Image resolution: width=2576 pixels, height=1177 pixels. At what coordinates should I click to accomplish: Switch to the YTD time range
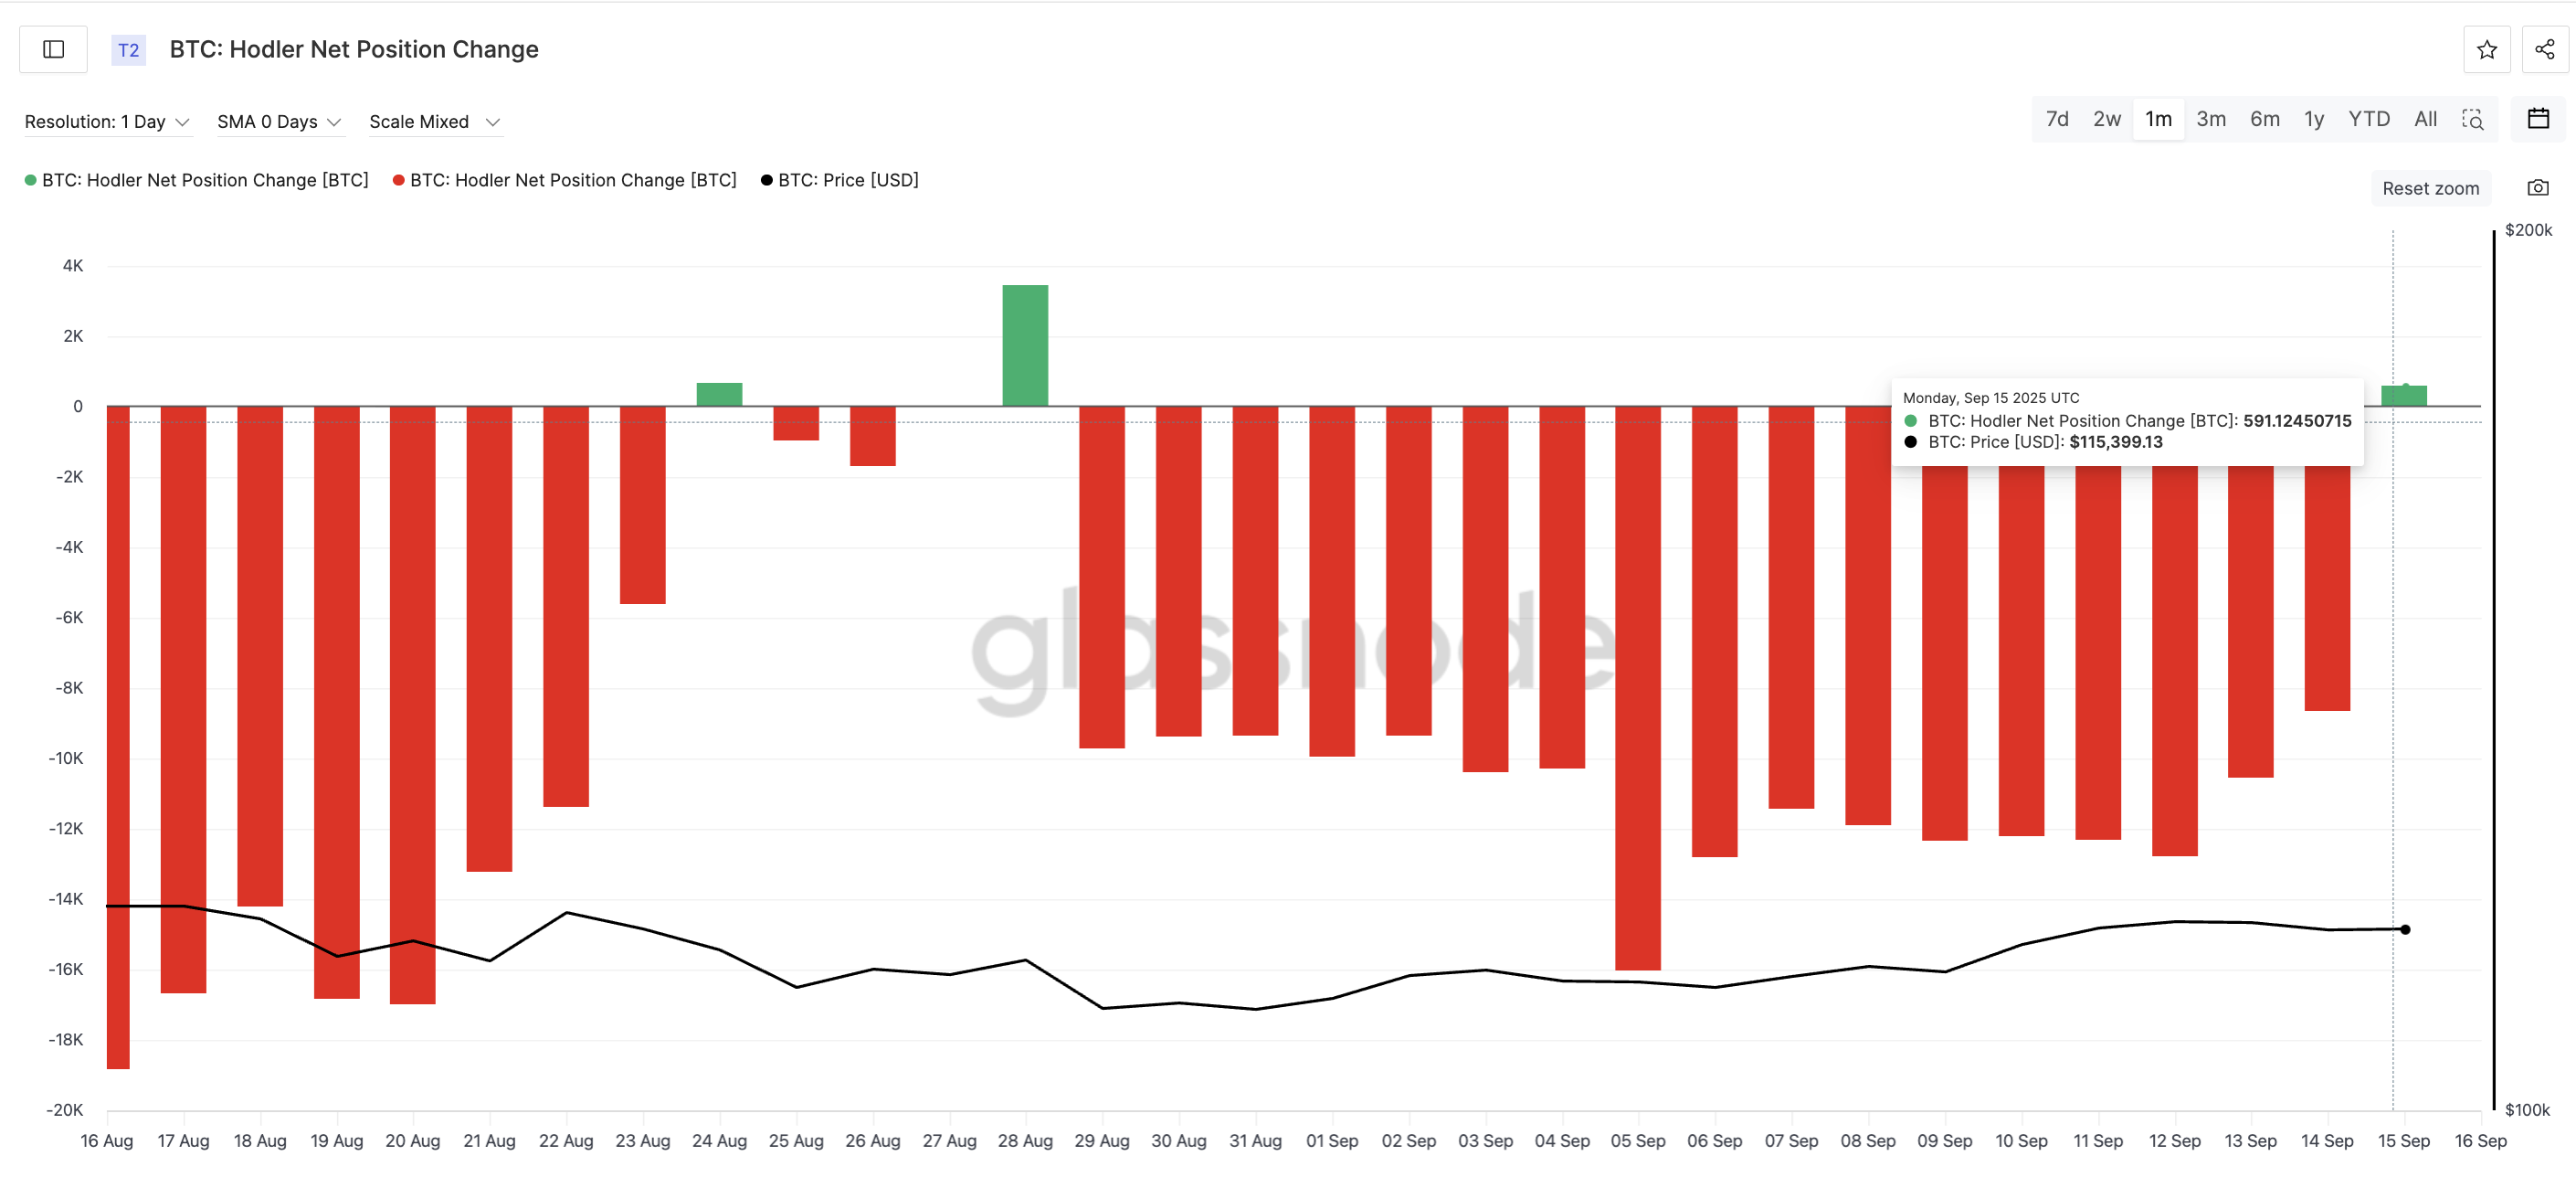(x=2368, y=119)
